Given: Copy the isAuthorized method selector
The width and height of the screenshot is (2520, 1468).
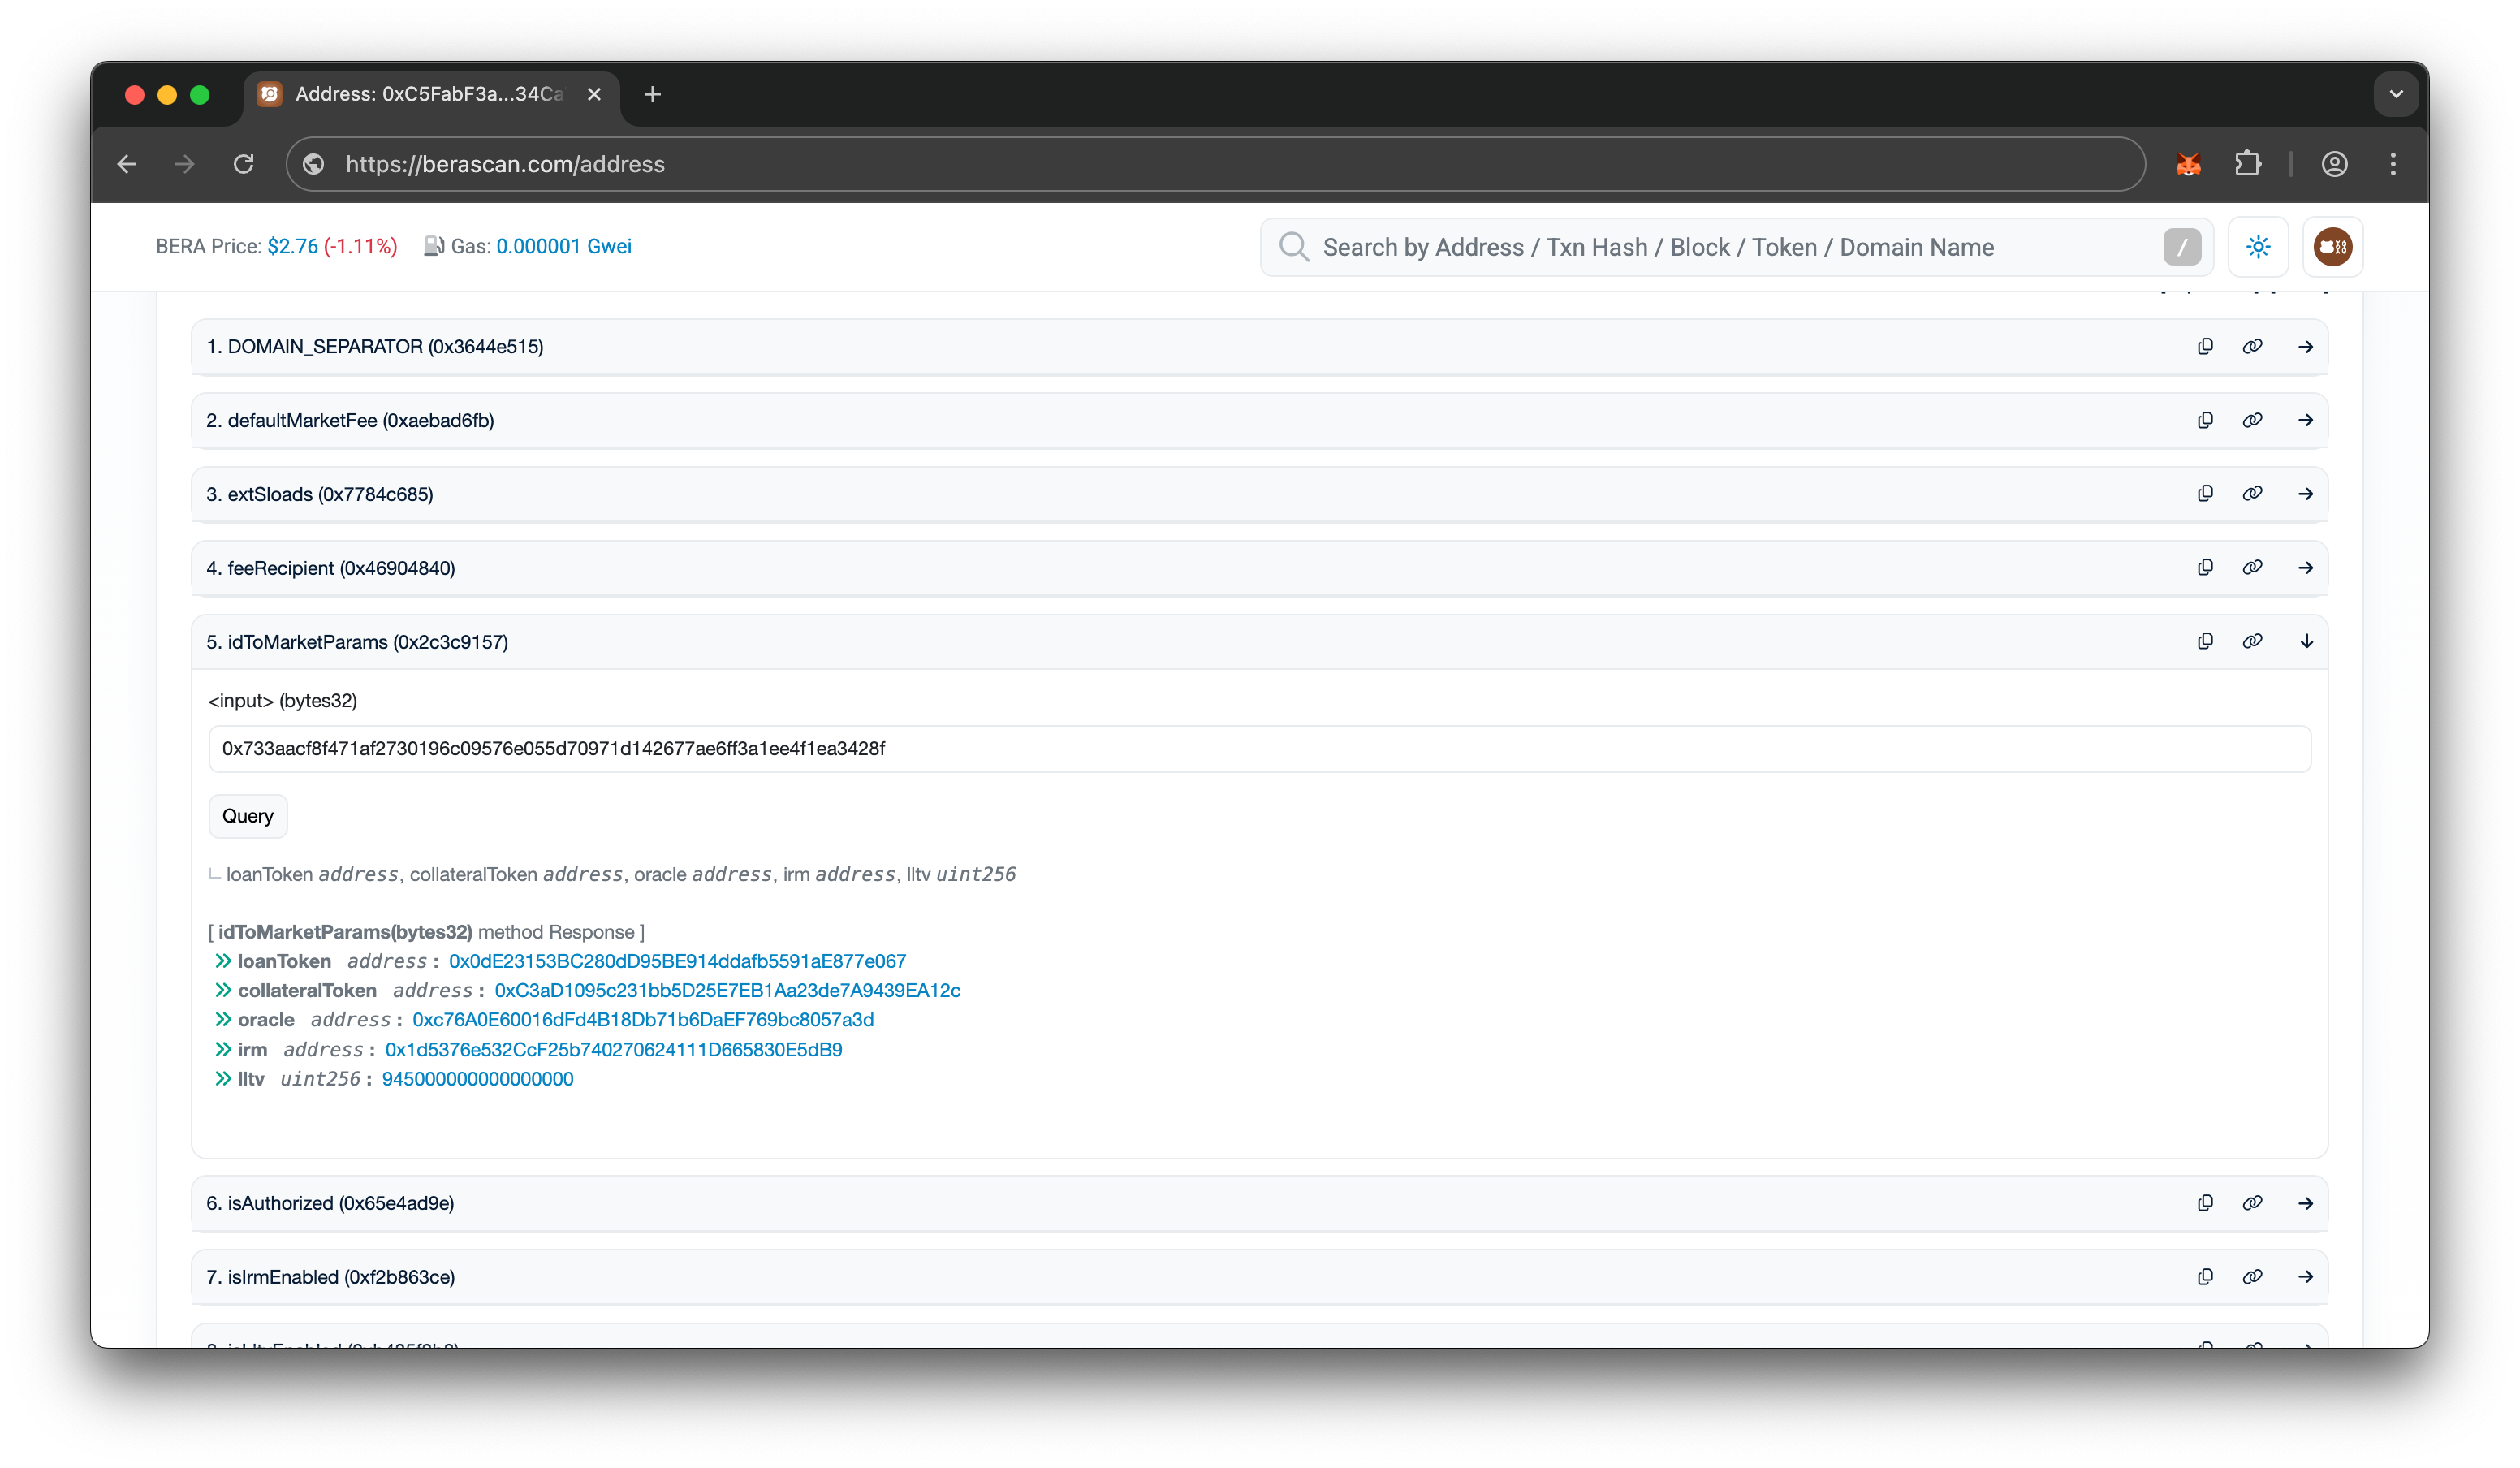Looking at the screenshot, I should point(2205,1203).
